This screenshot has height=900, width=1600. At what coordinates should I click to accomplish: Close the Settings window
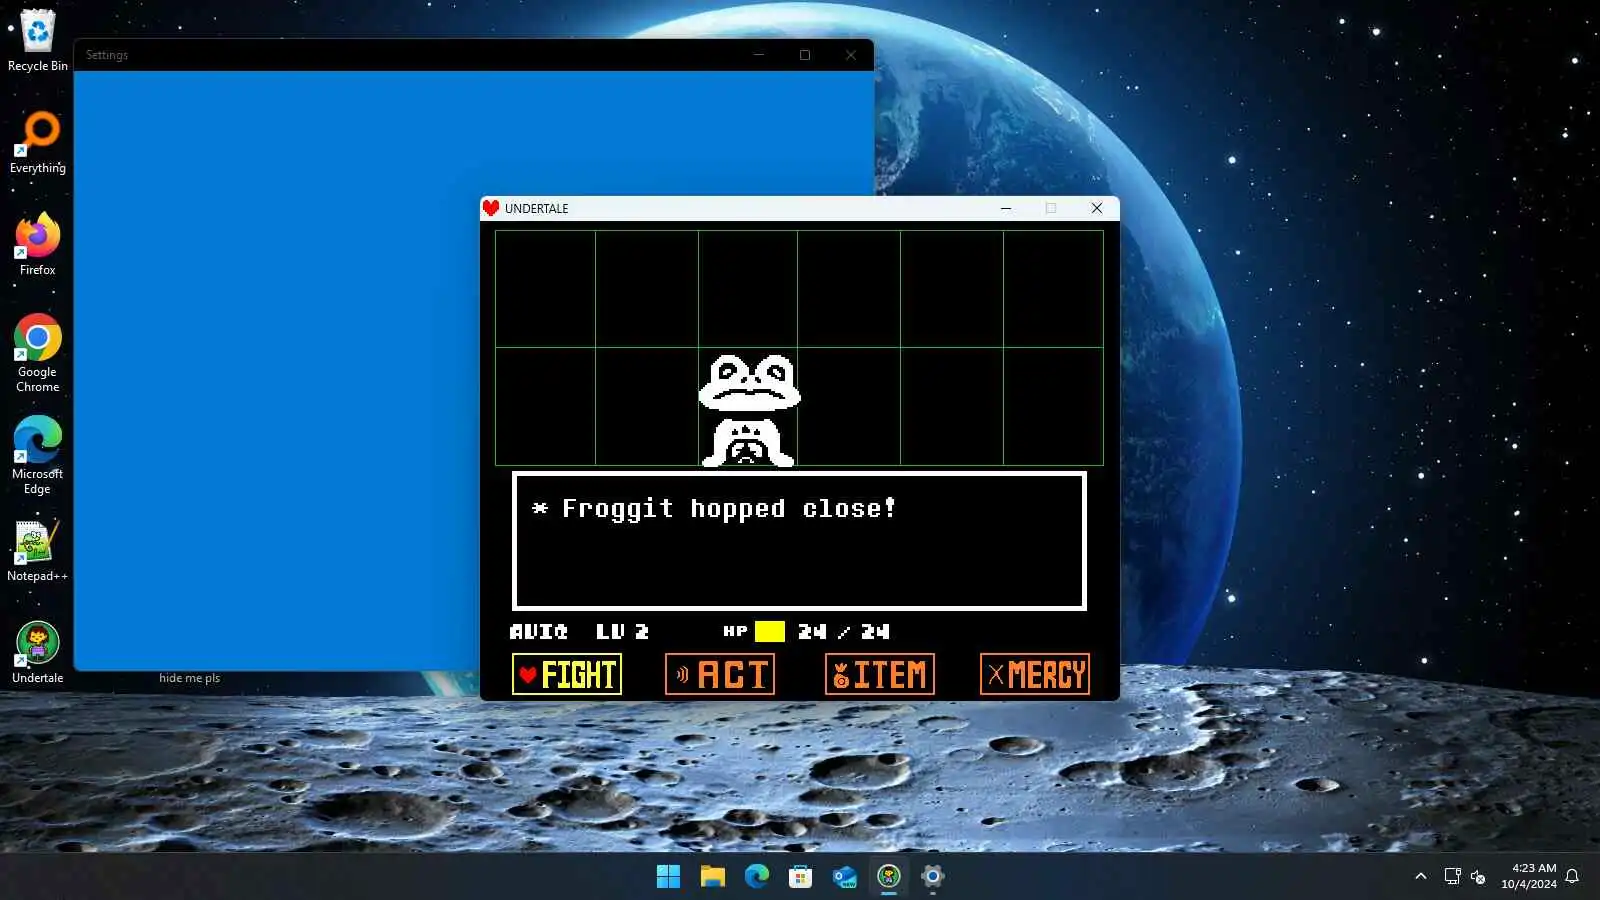(x=851, y=55)
